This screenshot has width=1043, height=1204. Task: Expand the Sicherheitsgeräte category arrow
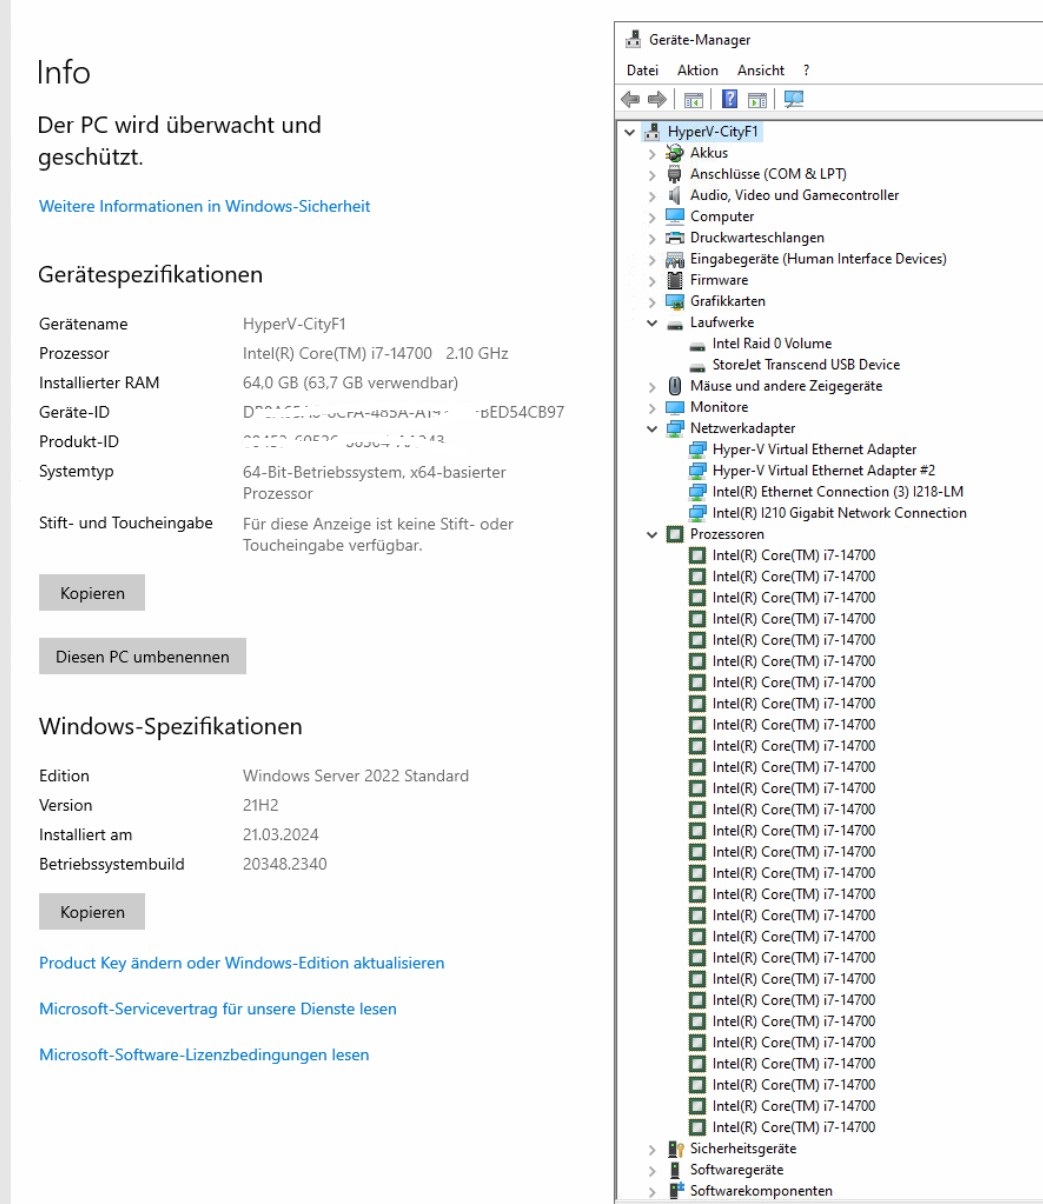[652, 1150]
